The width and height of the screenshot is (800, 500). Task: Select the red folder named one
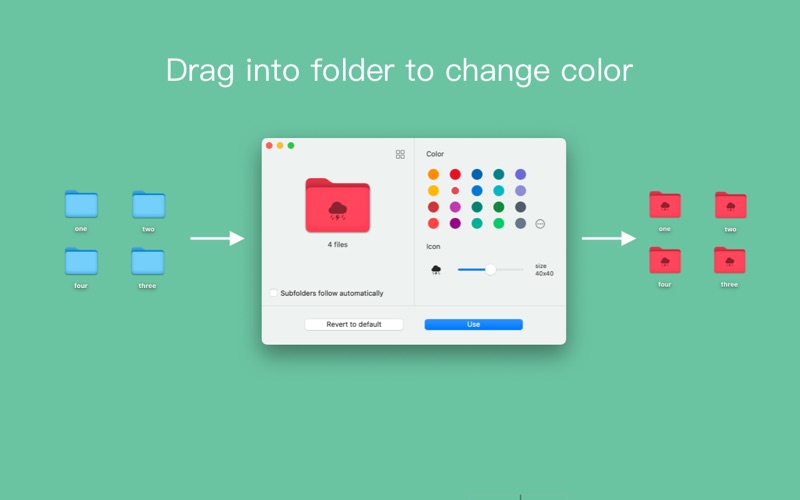click(665, 205)
